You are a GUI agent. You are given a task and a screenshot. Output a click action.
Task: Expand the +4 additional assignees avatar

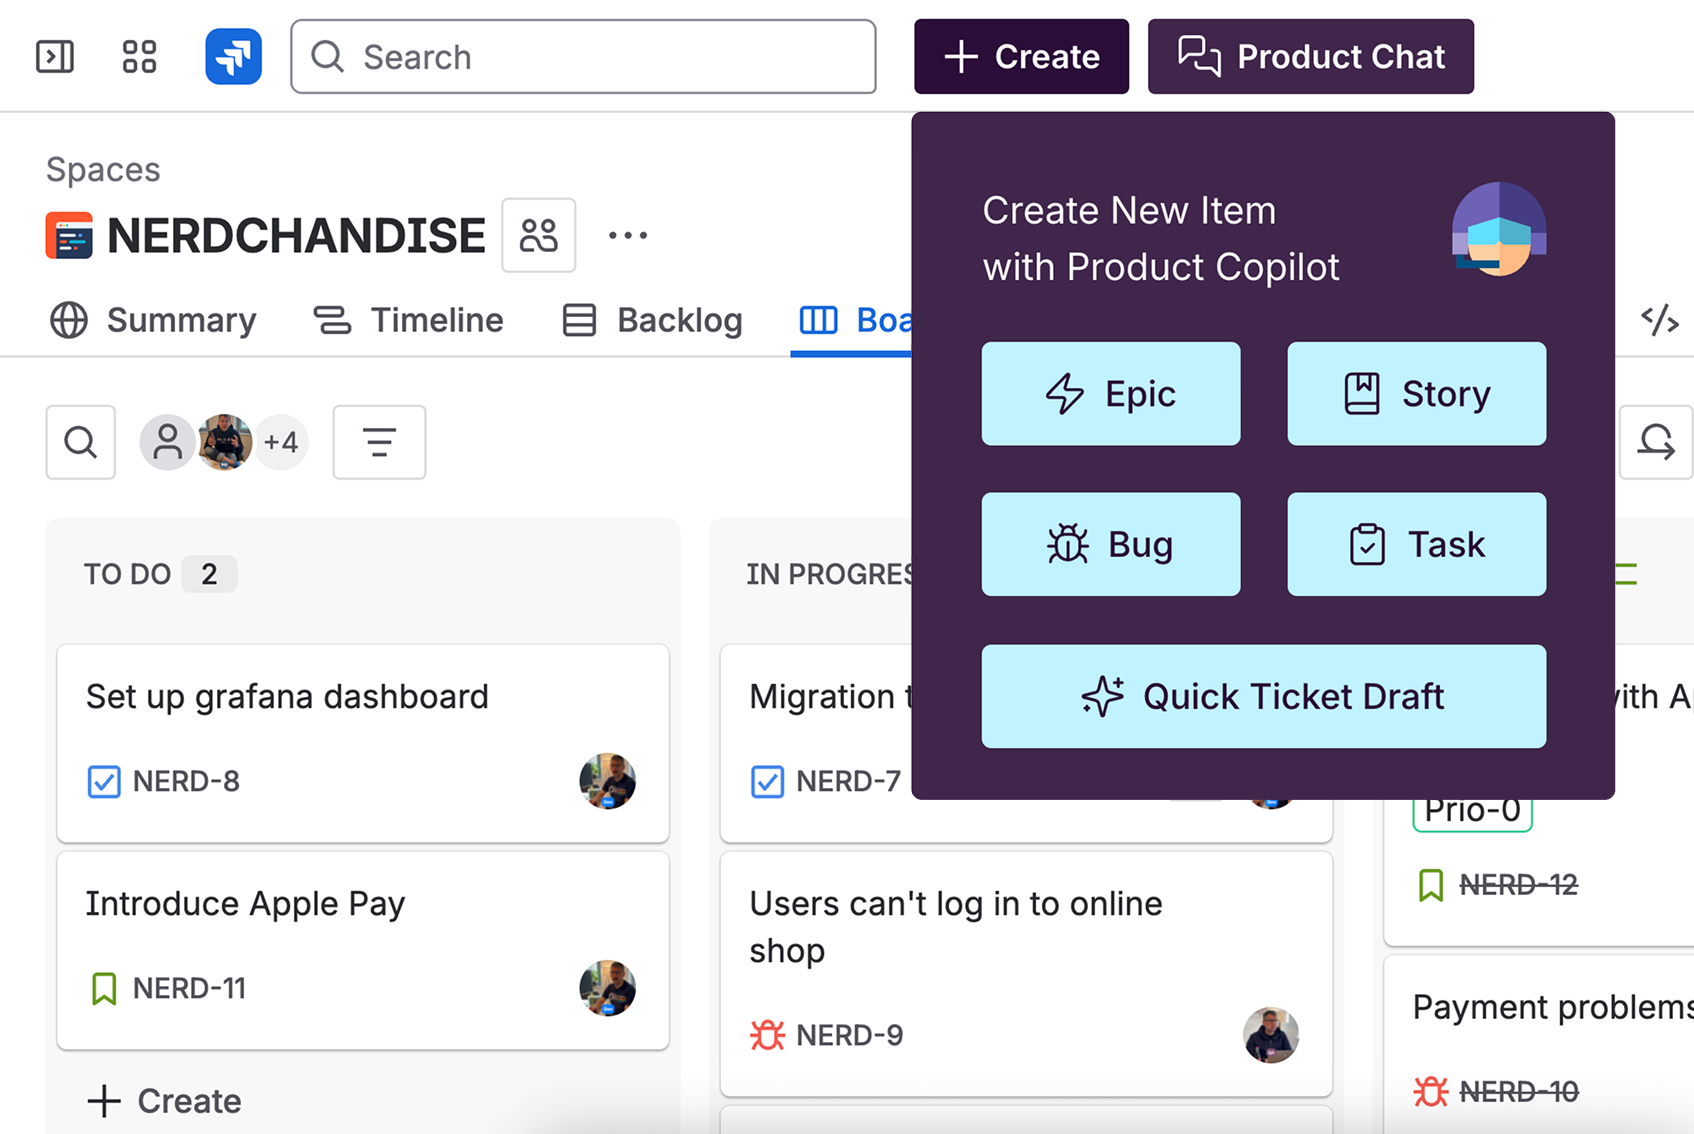point(281,442)
